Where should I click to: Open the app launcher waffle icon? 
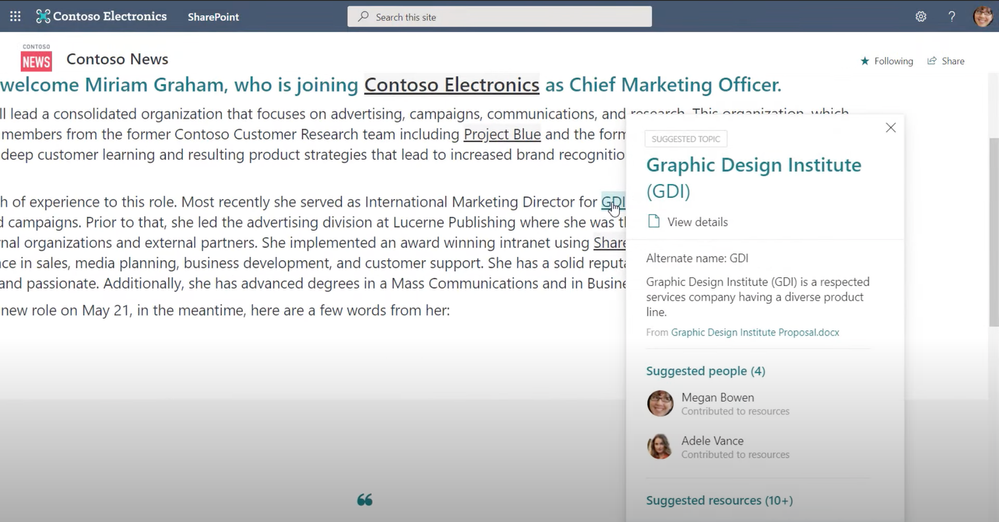click(x=15, y=16)
